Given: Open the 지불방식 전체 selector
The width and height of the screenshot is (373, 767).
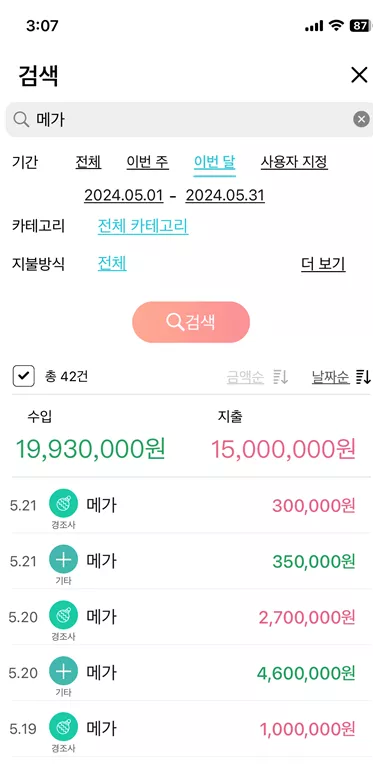Looking at the screenshot, I should tap(112, 264).
